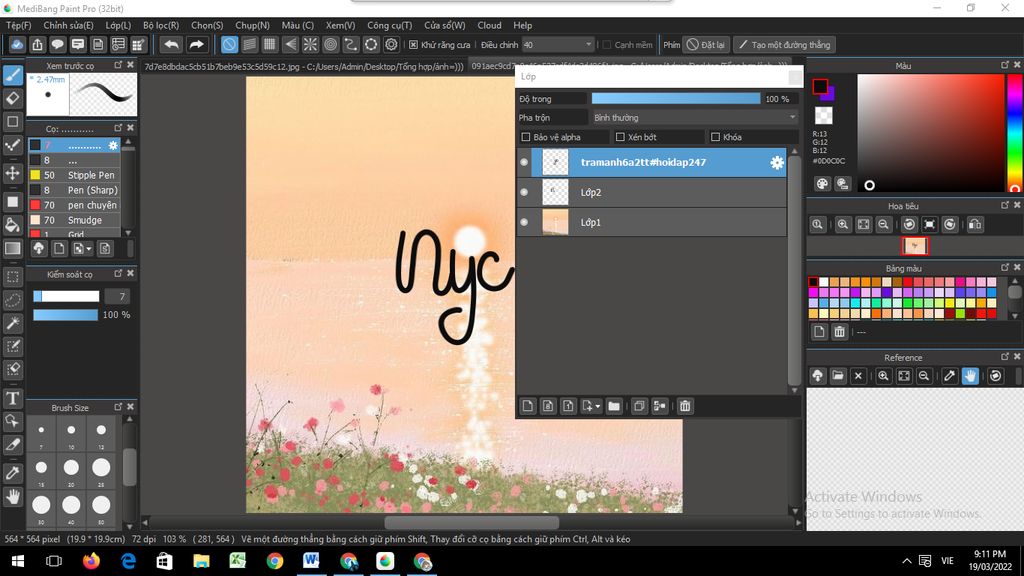This screenshot has height=576, width=1024.
Task: Open the Pha trộn blend mode dropdown
Action: pyautogui.click(x=693, y=117)
